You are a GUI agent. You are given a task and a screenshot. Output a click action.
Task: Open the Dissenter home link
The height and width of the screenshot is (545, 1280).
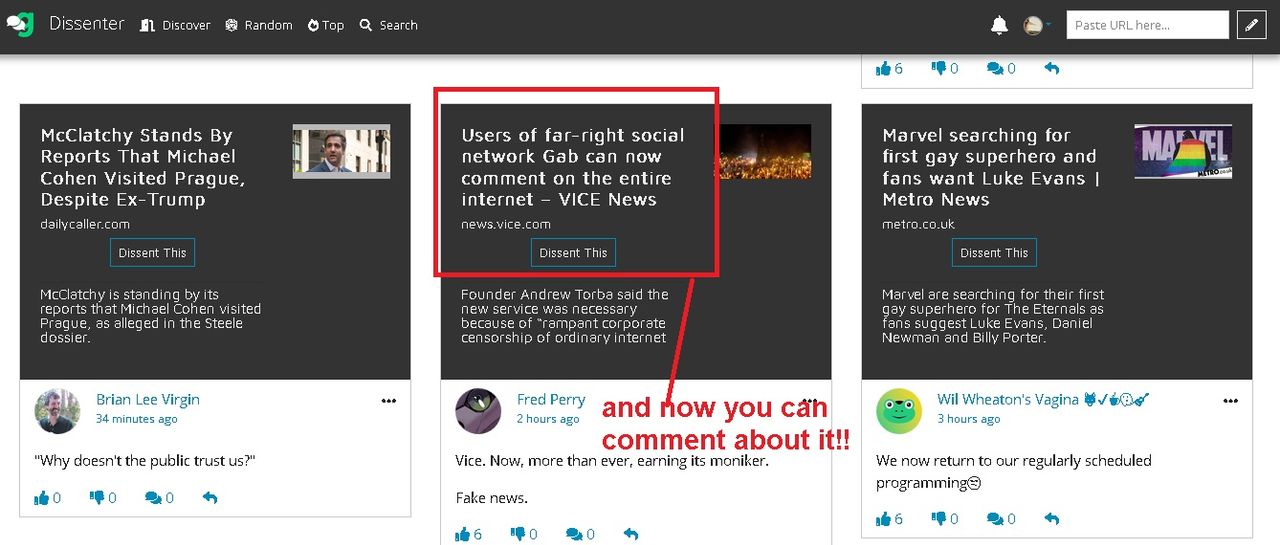point(87,23)
